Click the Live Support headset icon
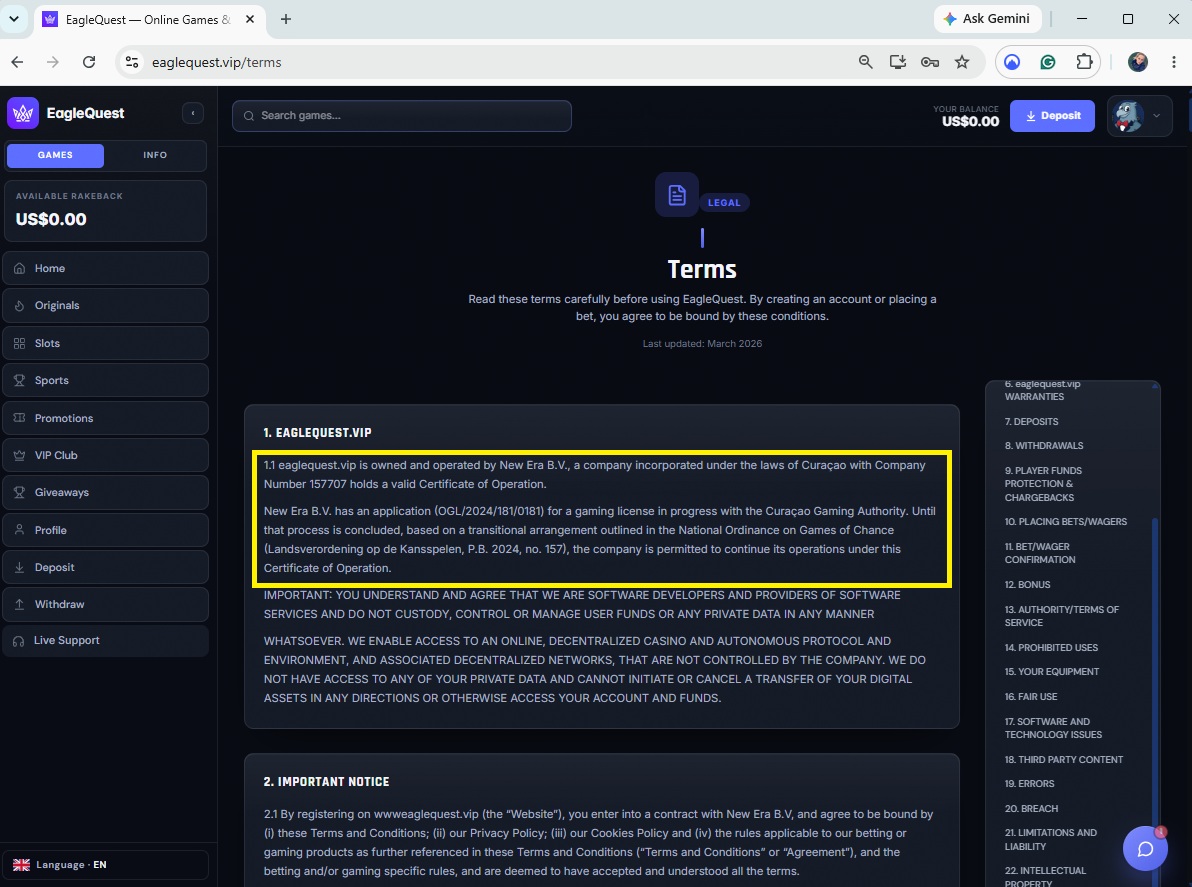Viewport: 1192px width, 887px height. click(19, 641)
